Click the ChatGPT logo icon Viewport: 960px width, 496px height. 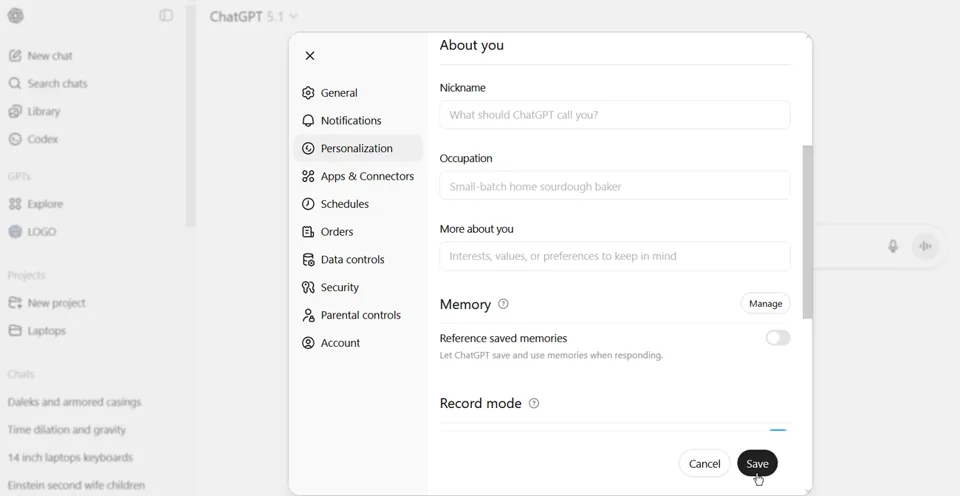[16, 16]
